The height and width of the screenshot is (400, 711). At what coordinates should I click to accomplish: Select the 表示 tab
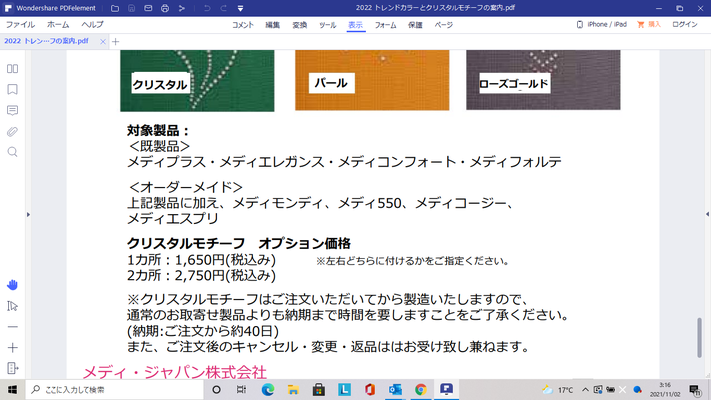pyautogui.click(x=356, y=25)
